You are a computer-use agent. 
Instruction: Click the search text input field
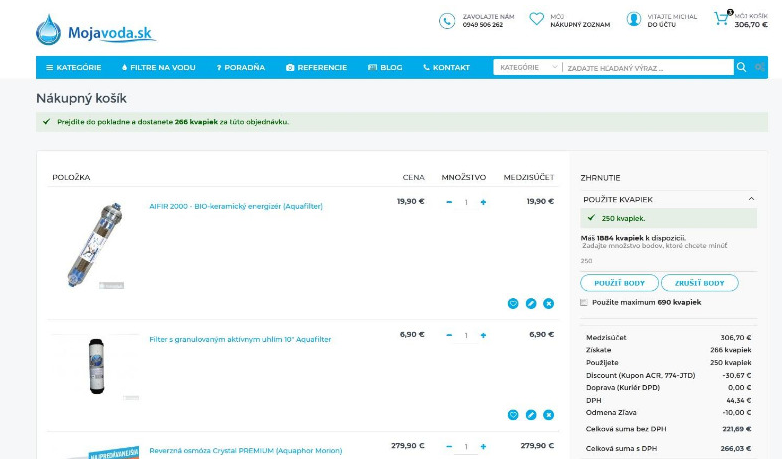coord(646,68)
